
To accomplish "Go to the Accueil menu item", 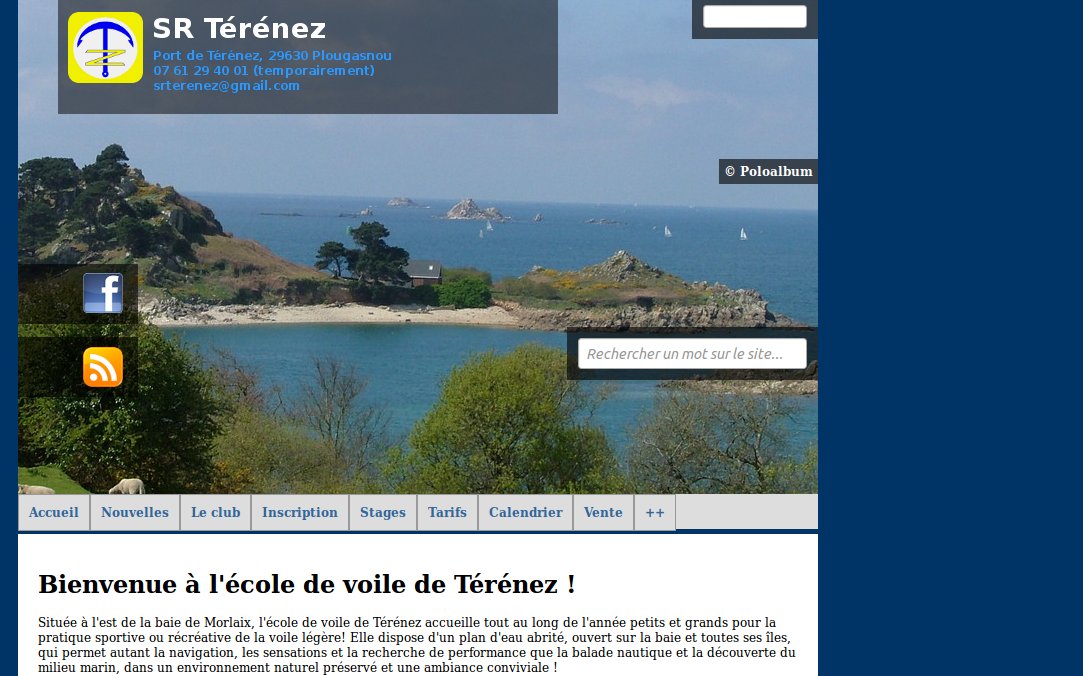I will [x=54, y=512].
